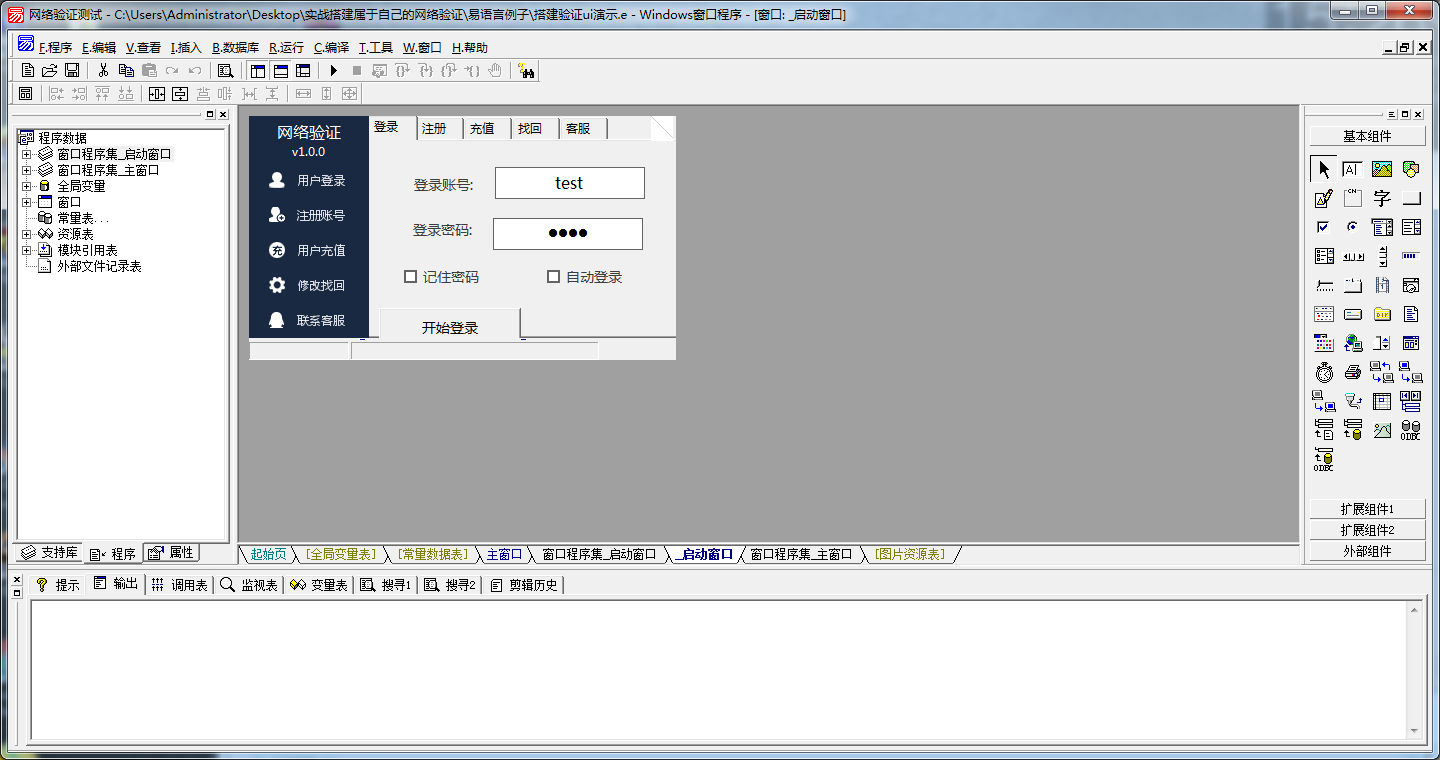Select the picture box component

coord(1382,170)
